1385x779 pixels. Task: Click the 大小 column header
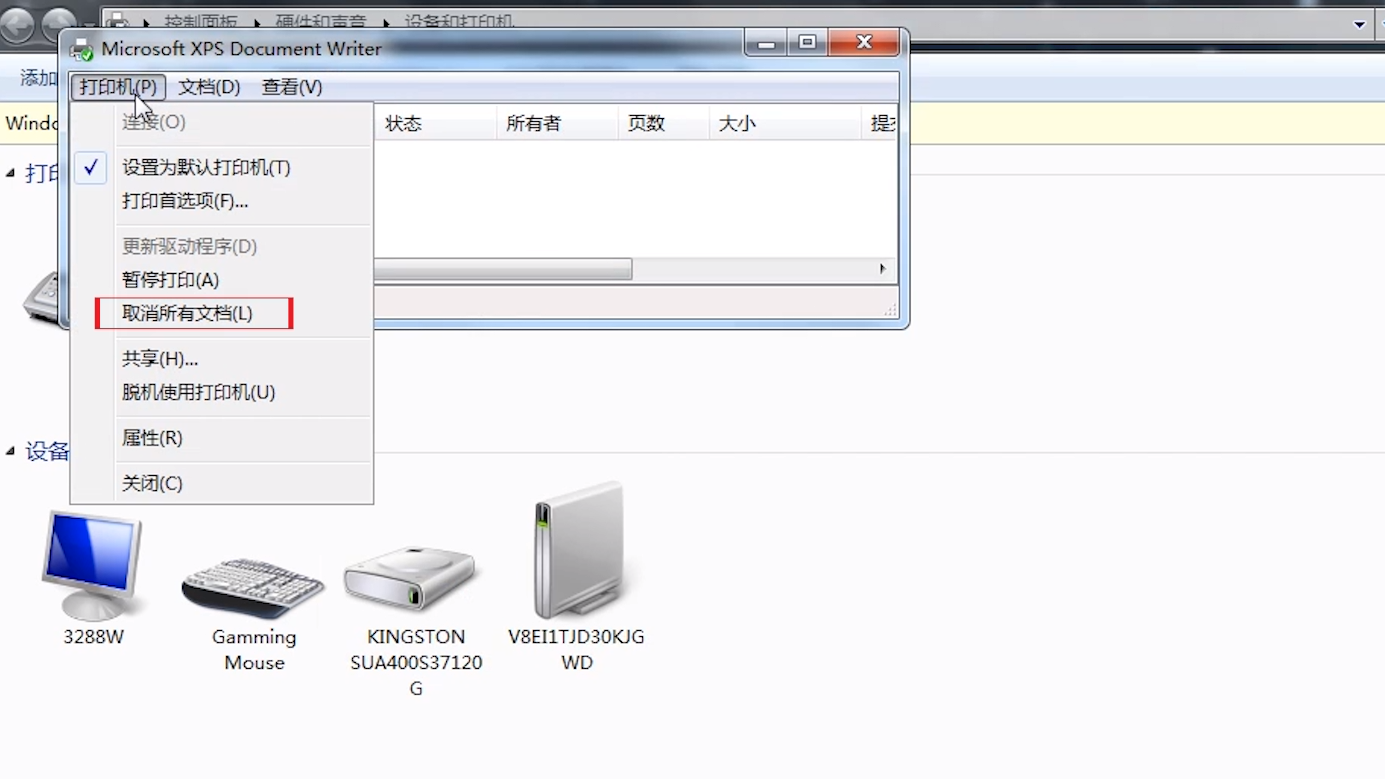pos(785,123)
